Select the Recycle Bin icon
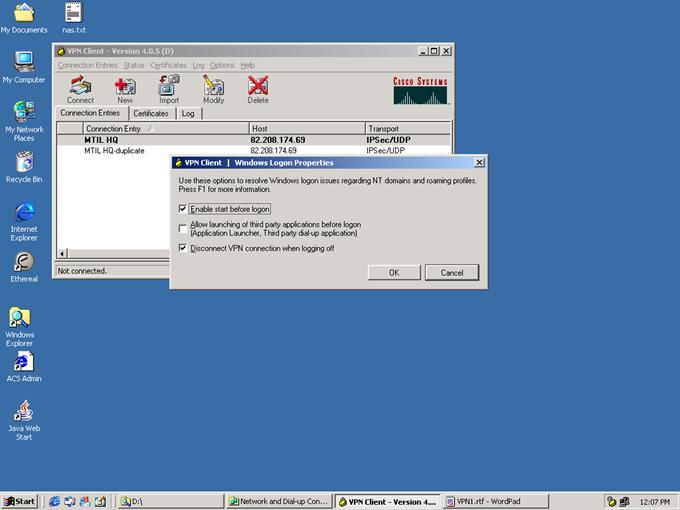This screenshot has width=680, height=510. [x=24, y=167]
